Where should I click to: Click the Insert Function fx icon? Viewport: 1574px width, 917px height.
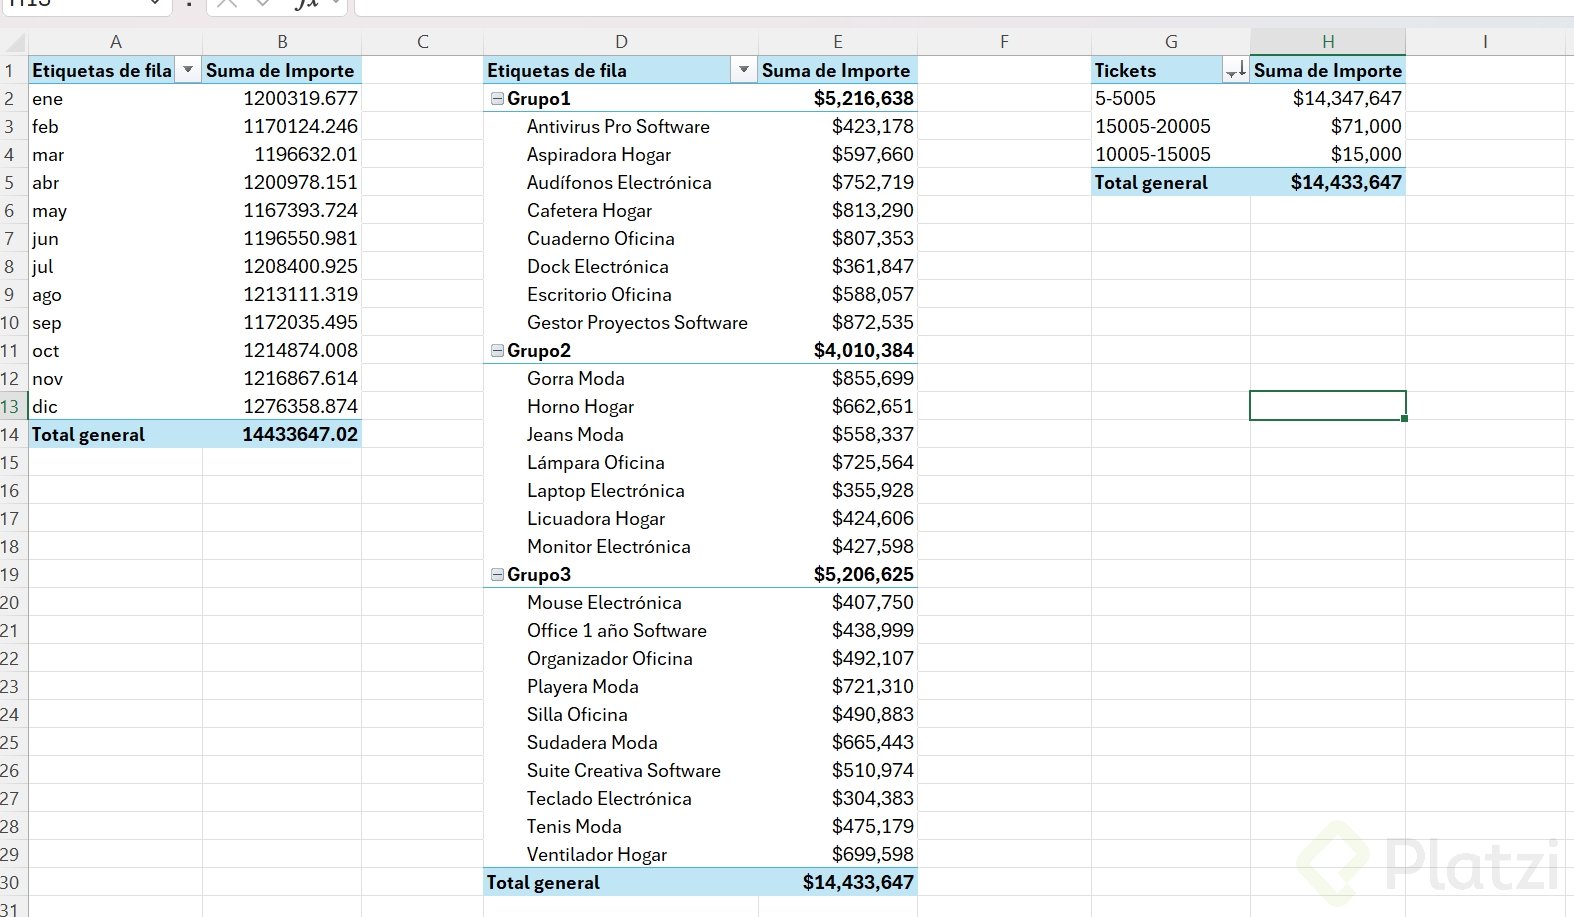tap(306, 4)
